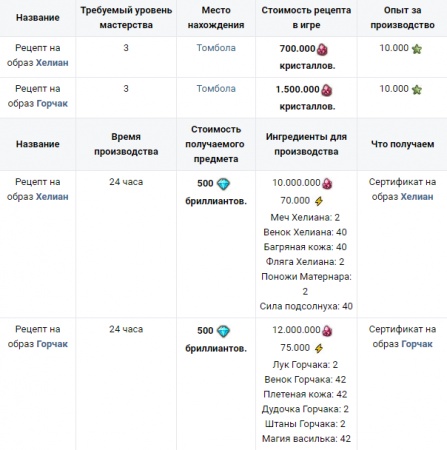Follow Горчак link in Сертификат на образ cell

(x=417, y=344)
